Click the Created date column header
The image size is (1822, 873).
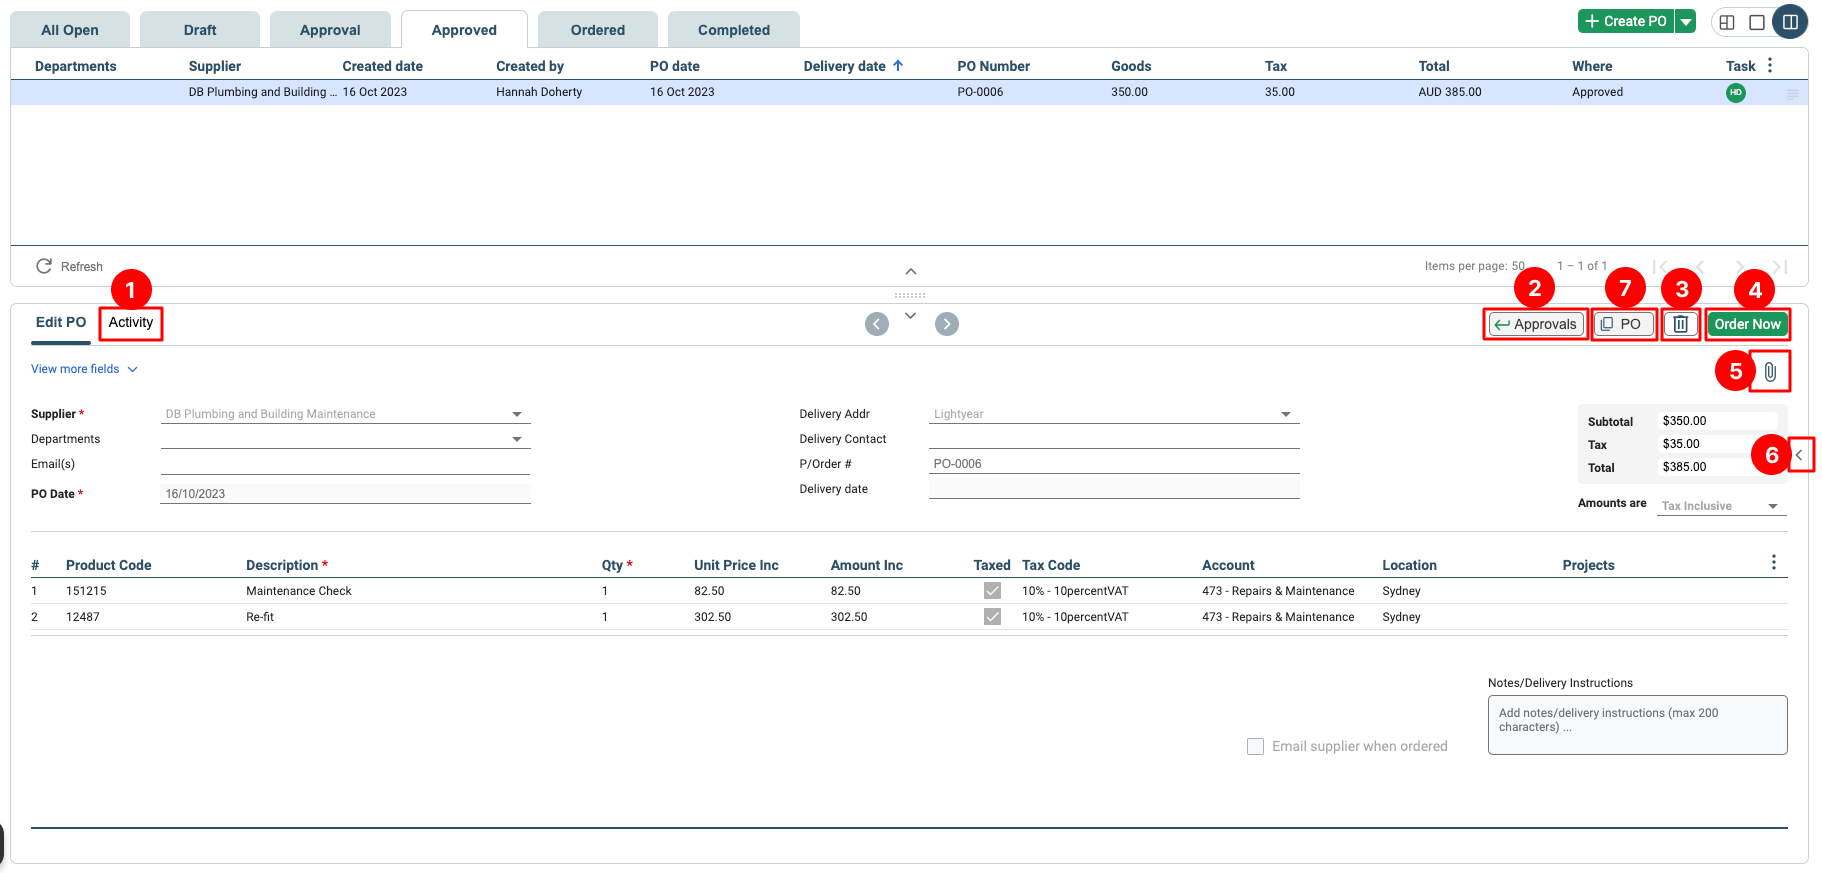tap(383, 66)
